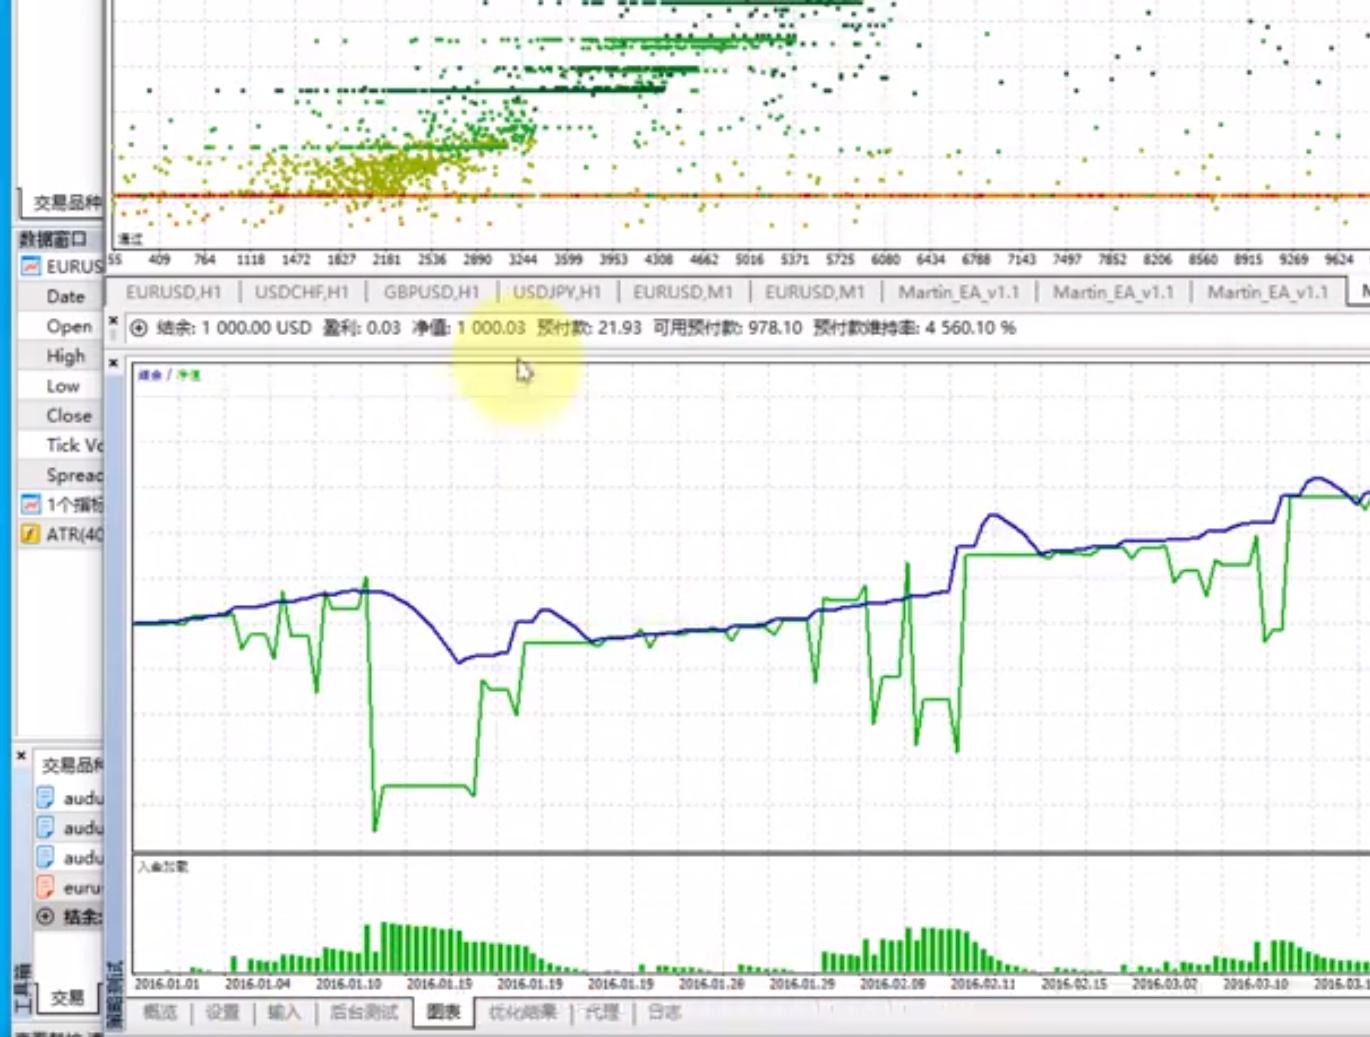Close the bottom-left trade list panel
This screenshot has width=1370, height=1037.
pyautogui.click(x=21, y=756)
